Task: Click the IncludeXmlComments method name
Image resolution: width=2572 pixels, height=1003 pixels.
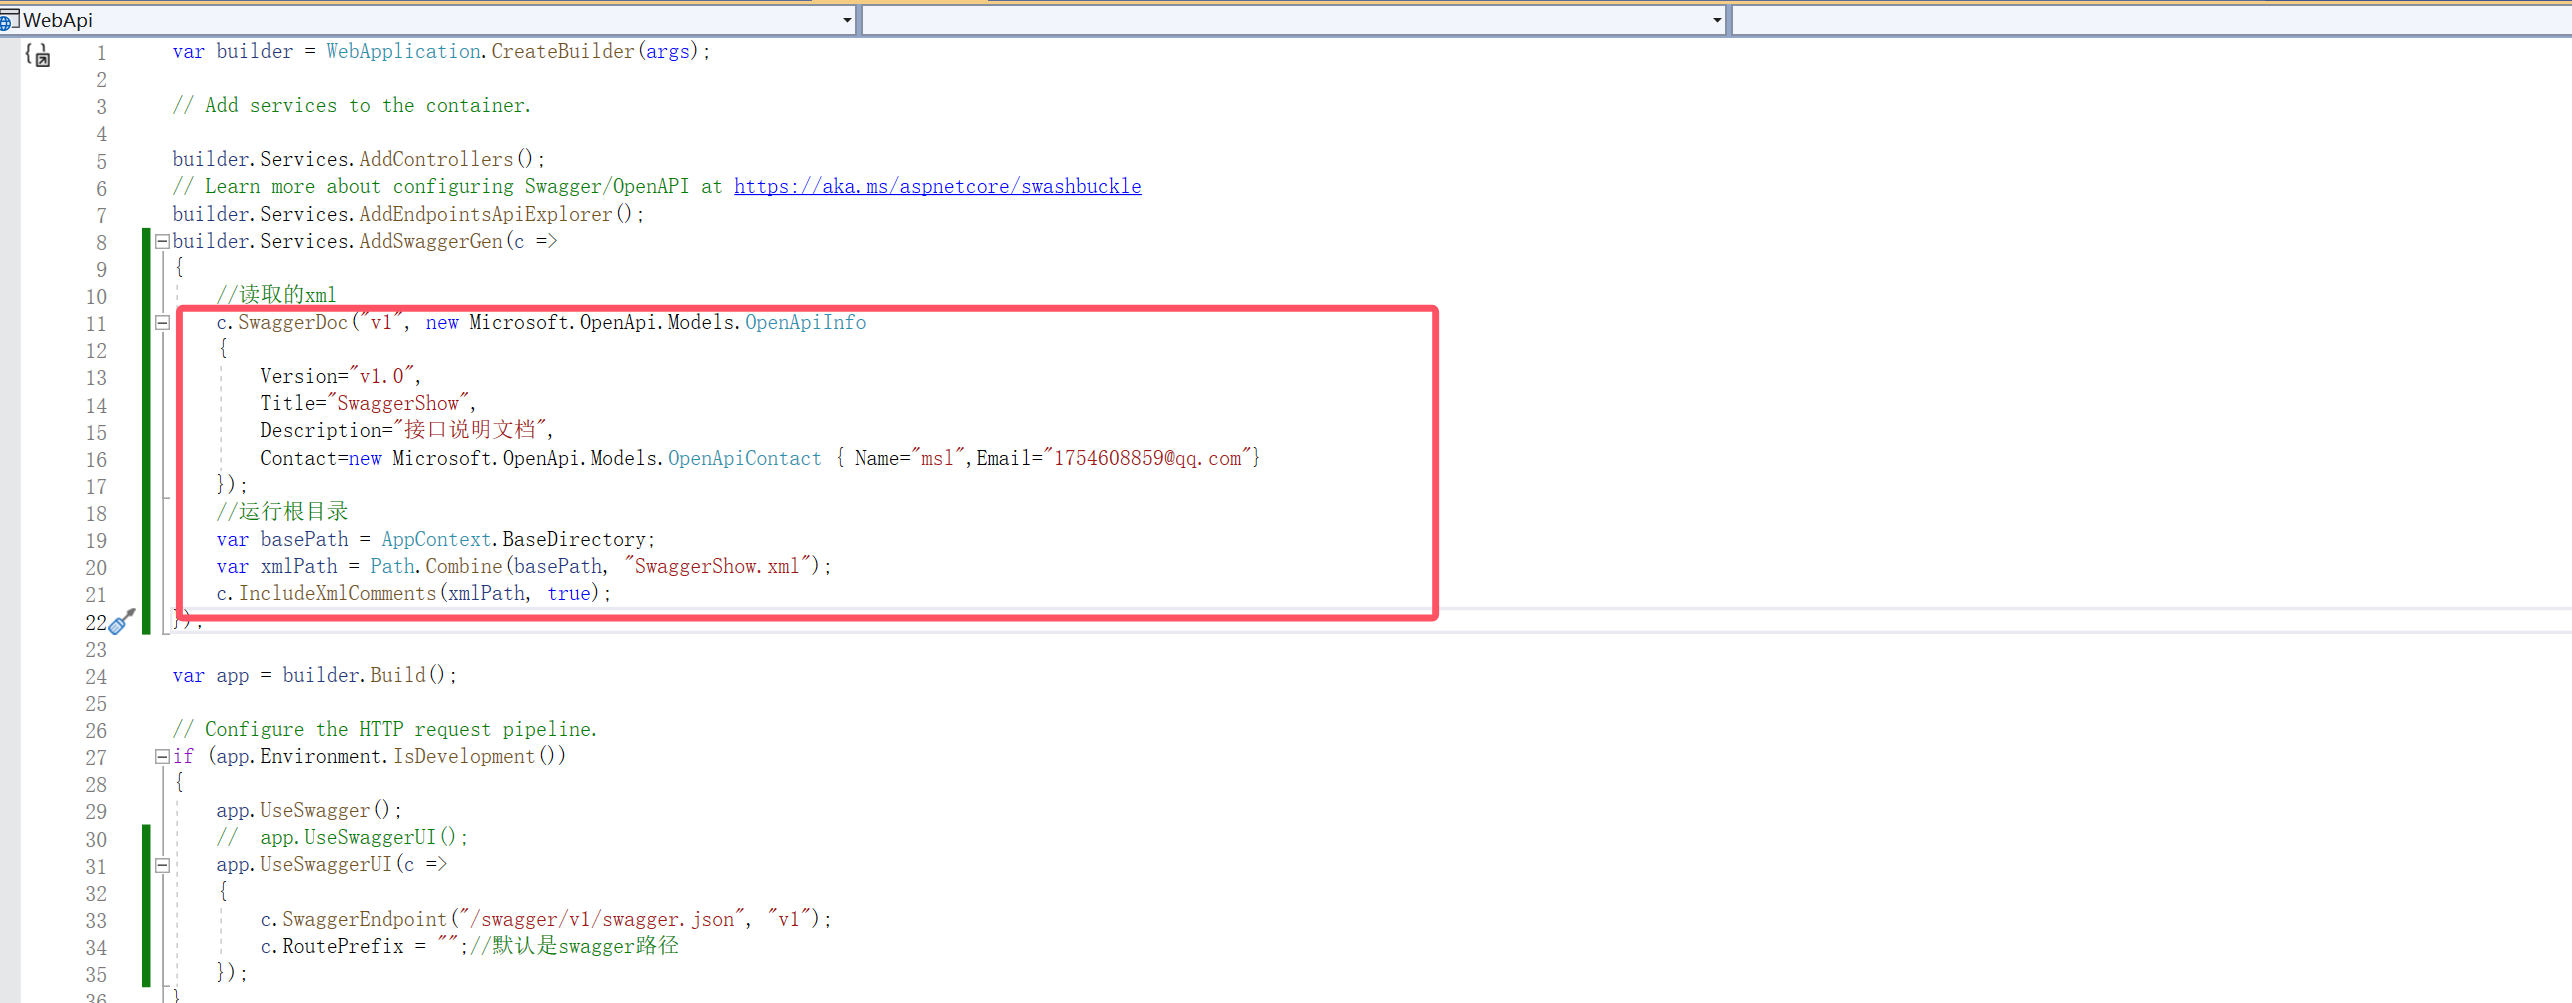Action: click(x=337, y=593)
